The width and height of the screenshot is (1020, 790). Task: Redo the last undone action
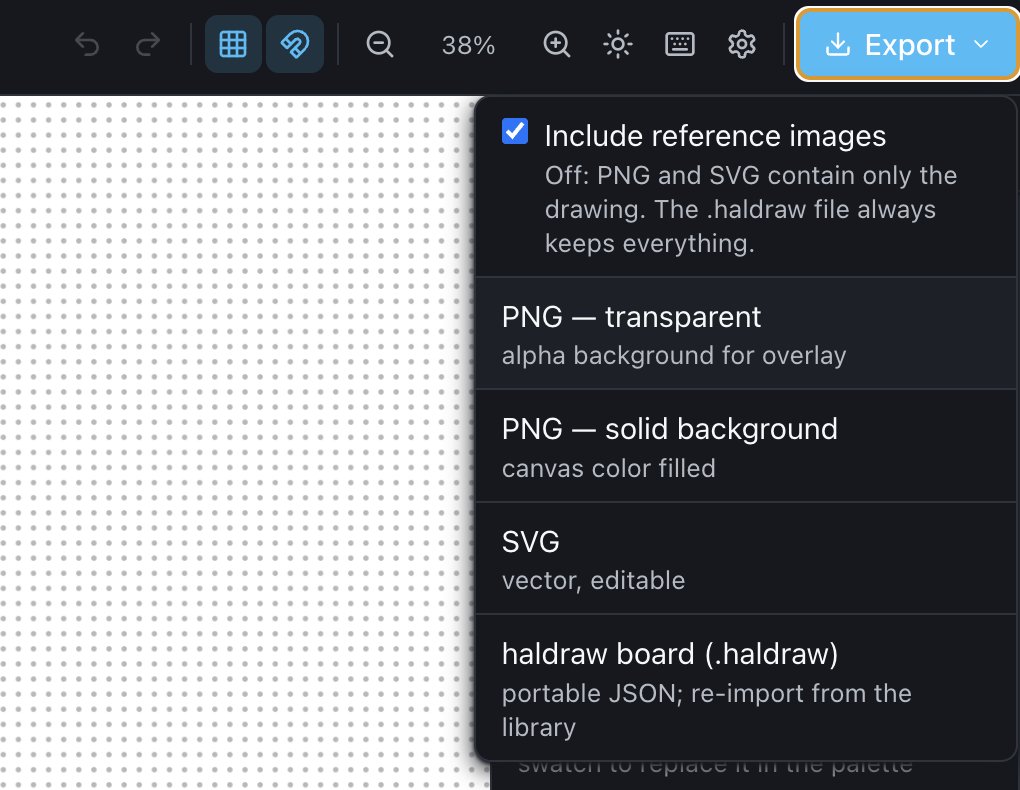click(148, 44)
